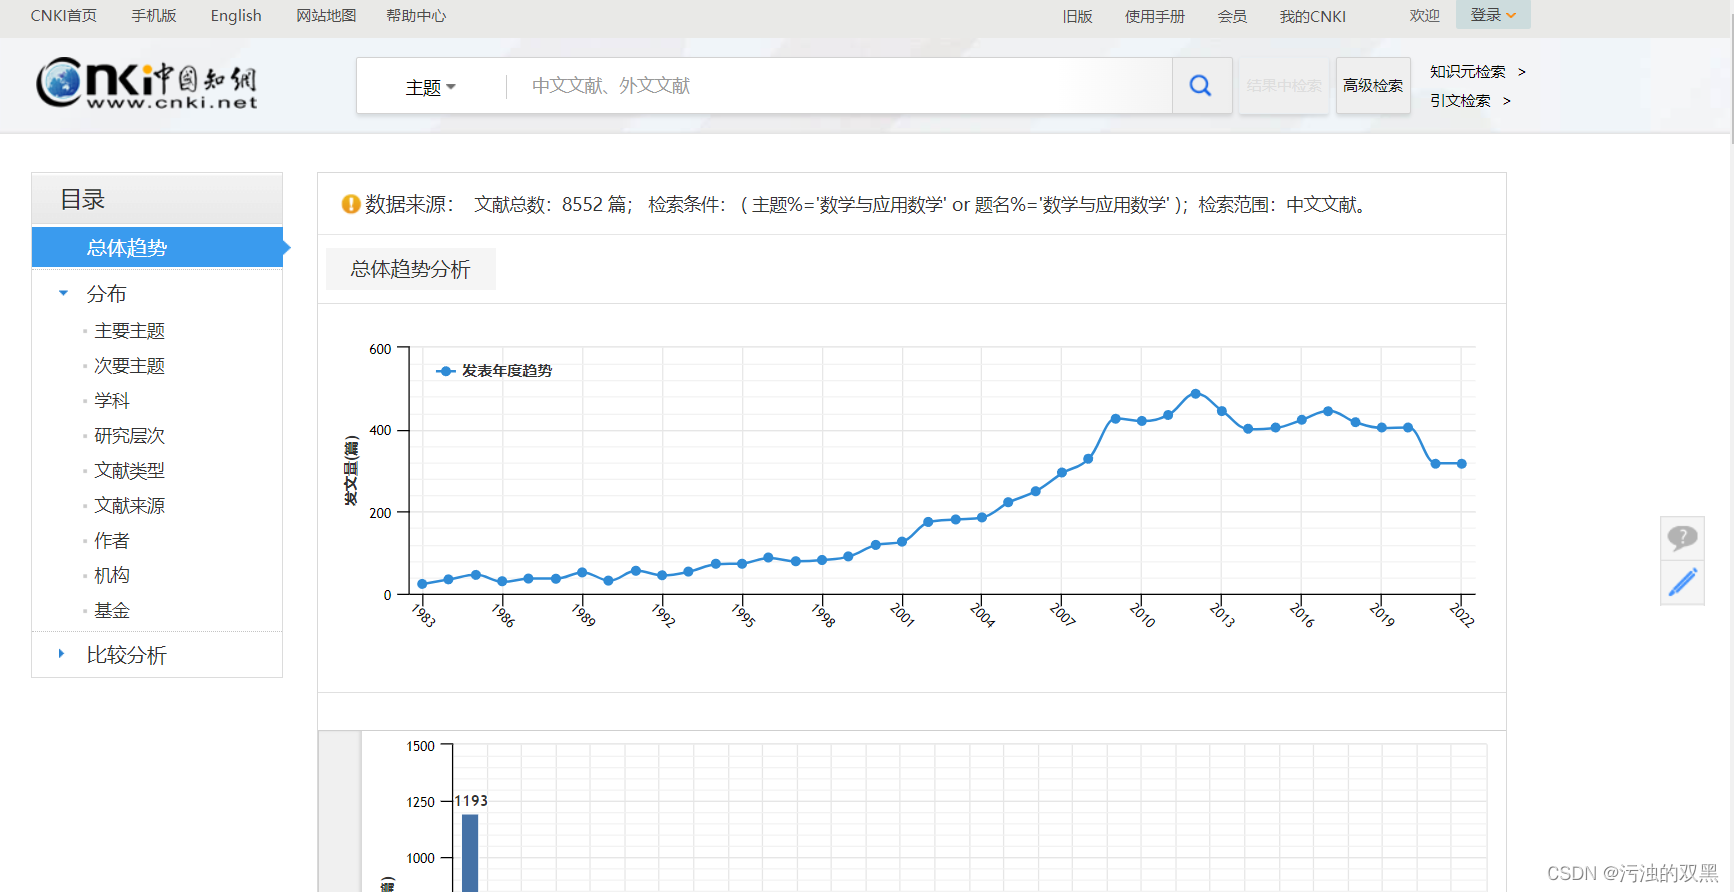Go to CNKI首页 link
Screen dimensions: 1734x892
(64, 16)
